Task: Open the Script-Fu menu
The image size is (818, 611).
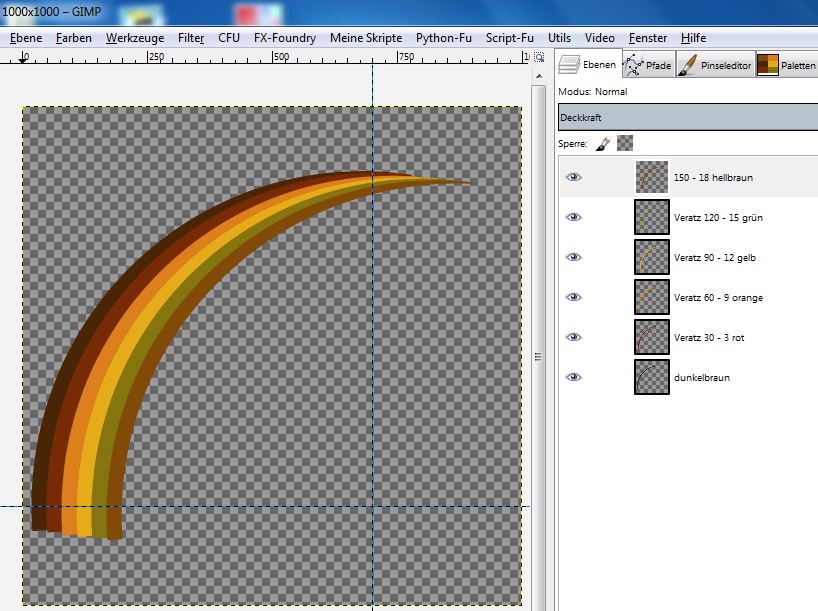Action: 509,38
